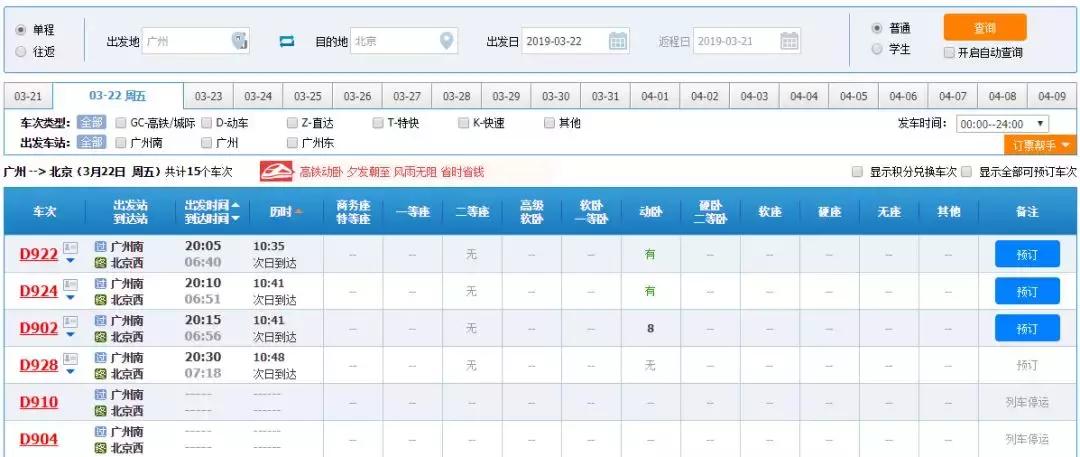Switch to the 03-21 date tab

click(28, 97)
